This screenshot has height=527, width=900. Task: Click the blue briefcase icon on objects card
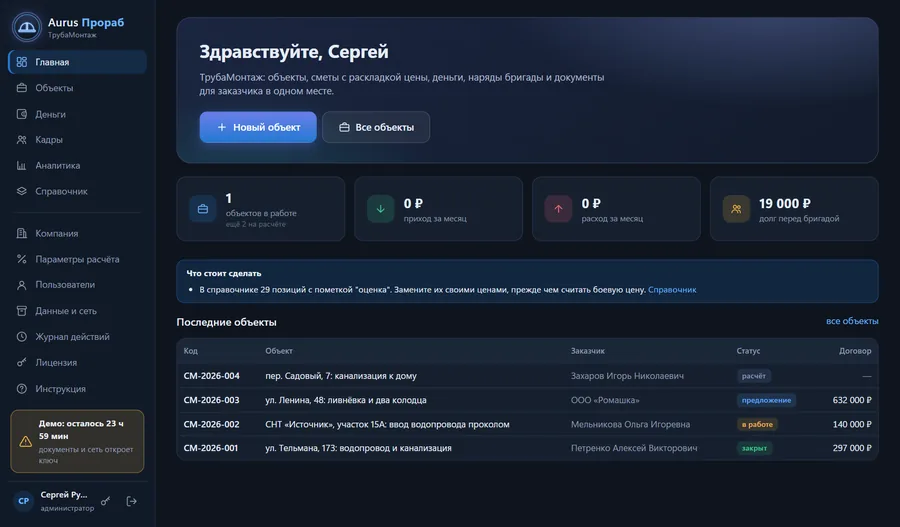click(x=203, y=209)
